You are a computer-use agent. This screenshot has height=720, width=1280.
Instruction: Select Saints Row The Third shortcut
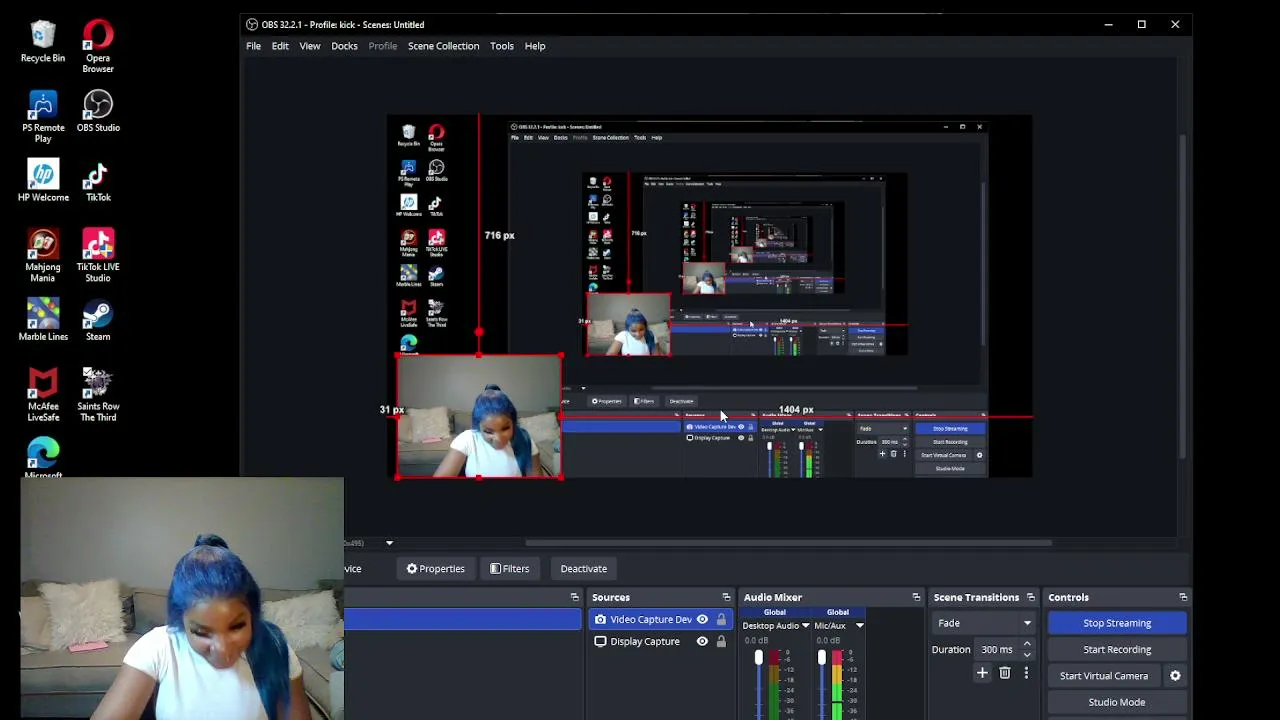point(98,395)
